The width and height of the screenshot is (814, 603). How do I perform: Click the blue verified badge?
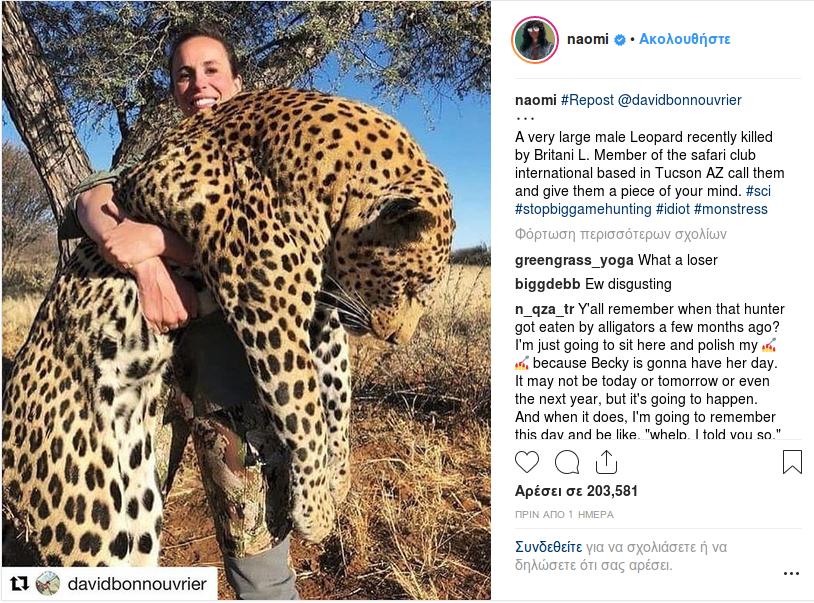[x=620, y=40]
